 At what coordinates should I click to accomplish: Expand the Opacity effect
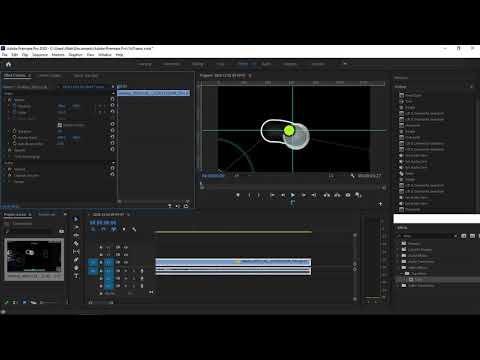coord(5,150)
